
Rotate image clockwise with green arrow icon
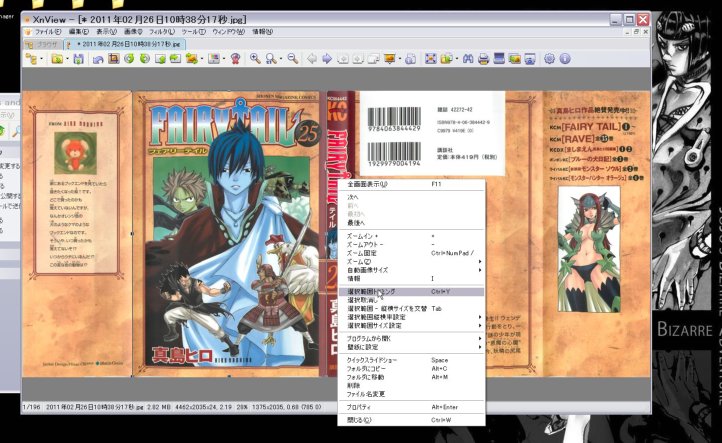point(145,58)
